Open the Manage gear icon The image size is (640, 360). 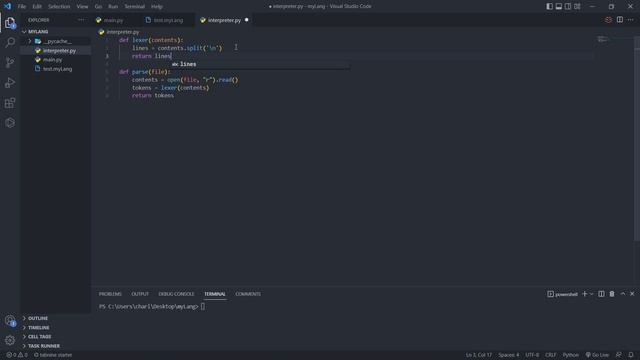10,340
